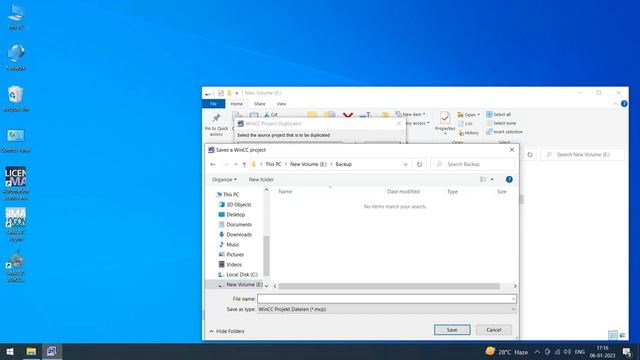This screenshot has width=640, height=360.
Task: Sort by the Type column header
Action: [452, 191]
